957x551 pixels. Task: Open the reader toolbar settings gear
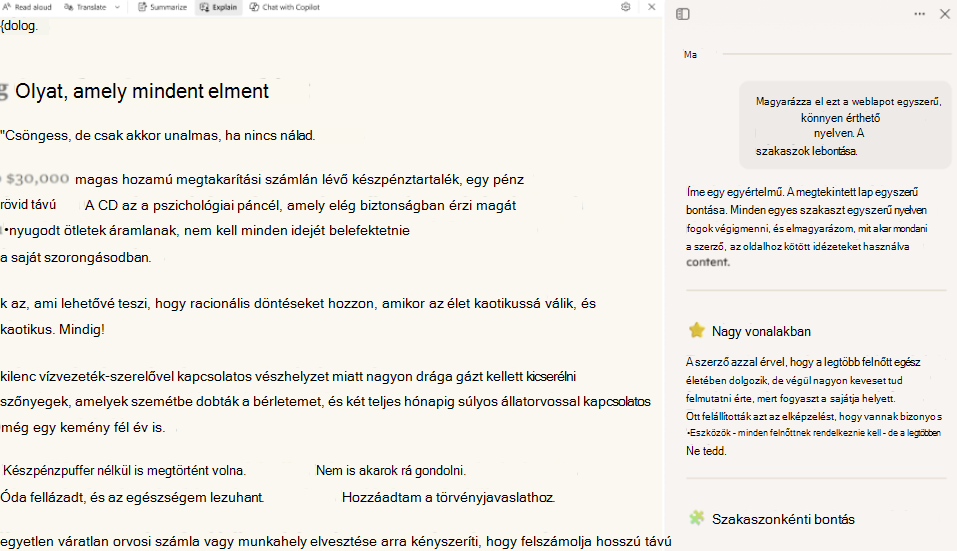[x=626, y=7]
